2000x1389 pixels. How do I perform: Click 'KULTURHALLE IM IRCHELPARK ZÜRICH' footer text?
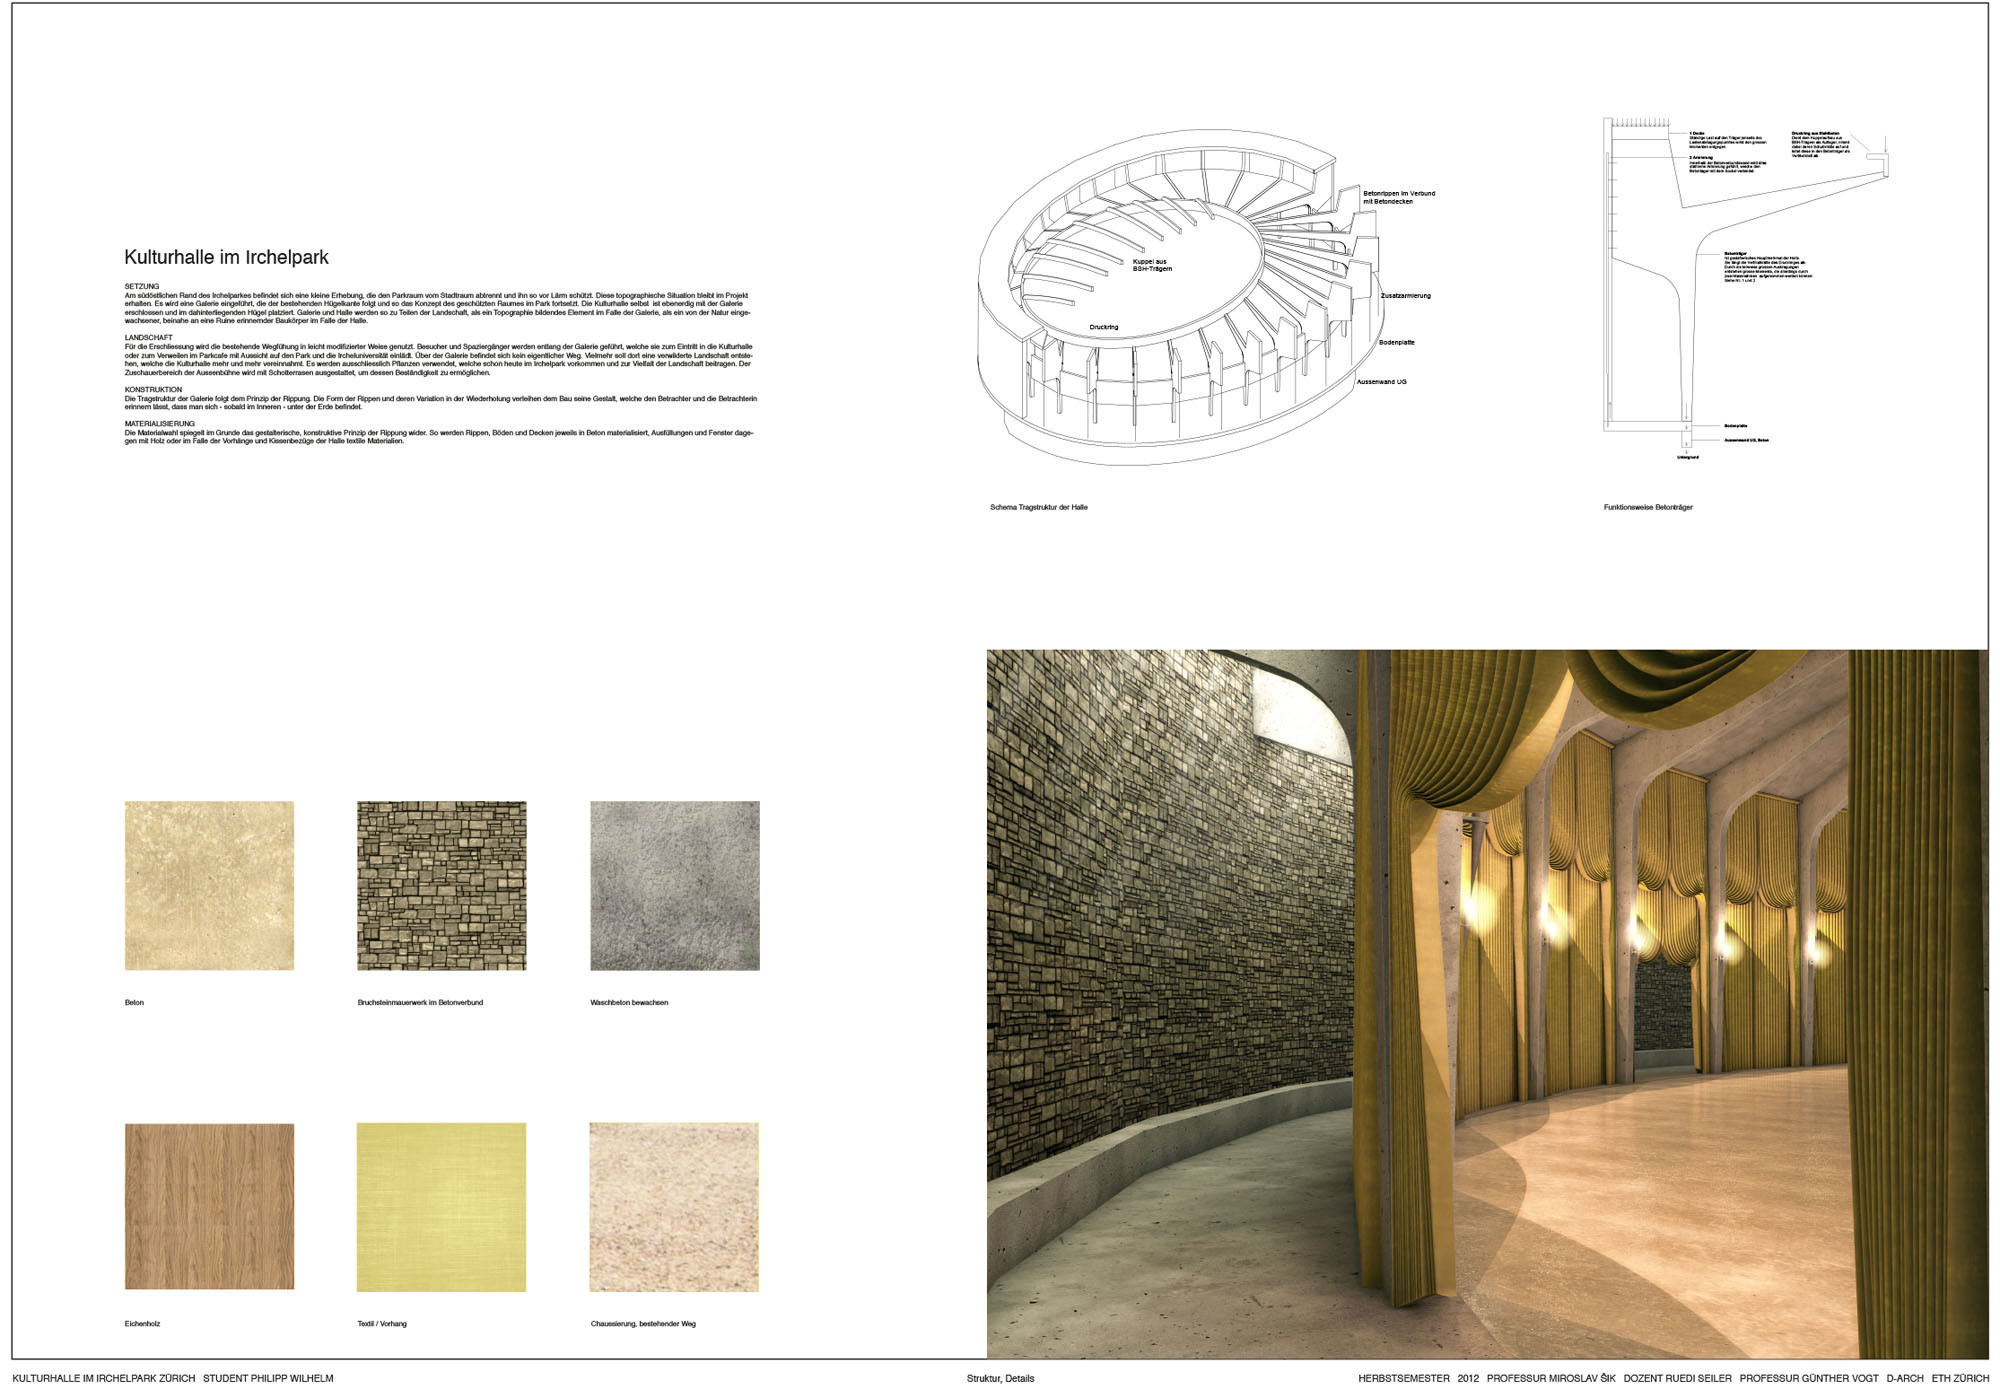[104, 1379]
